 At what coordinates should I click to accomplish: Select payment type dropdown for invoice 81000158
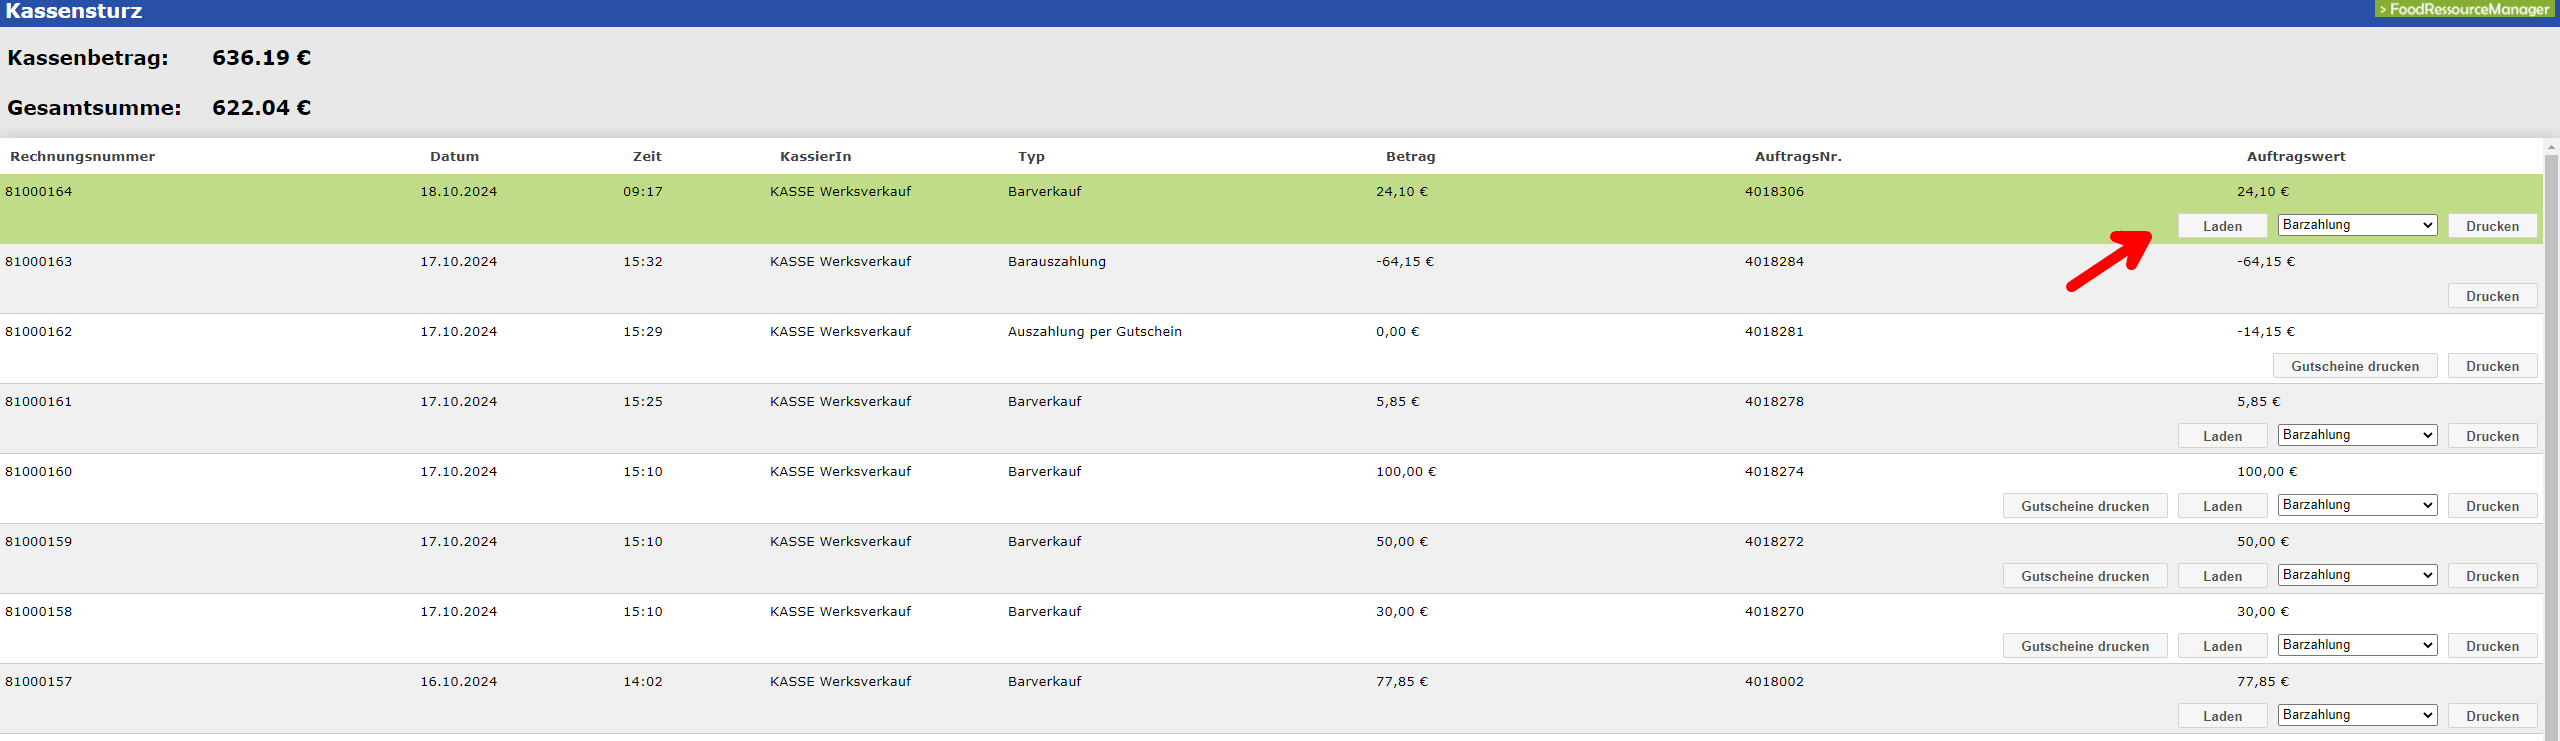pyautogui.click(x=2356, y=645)
